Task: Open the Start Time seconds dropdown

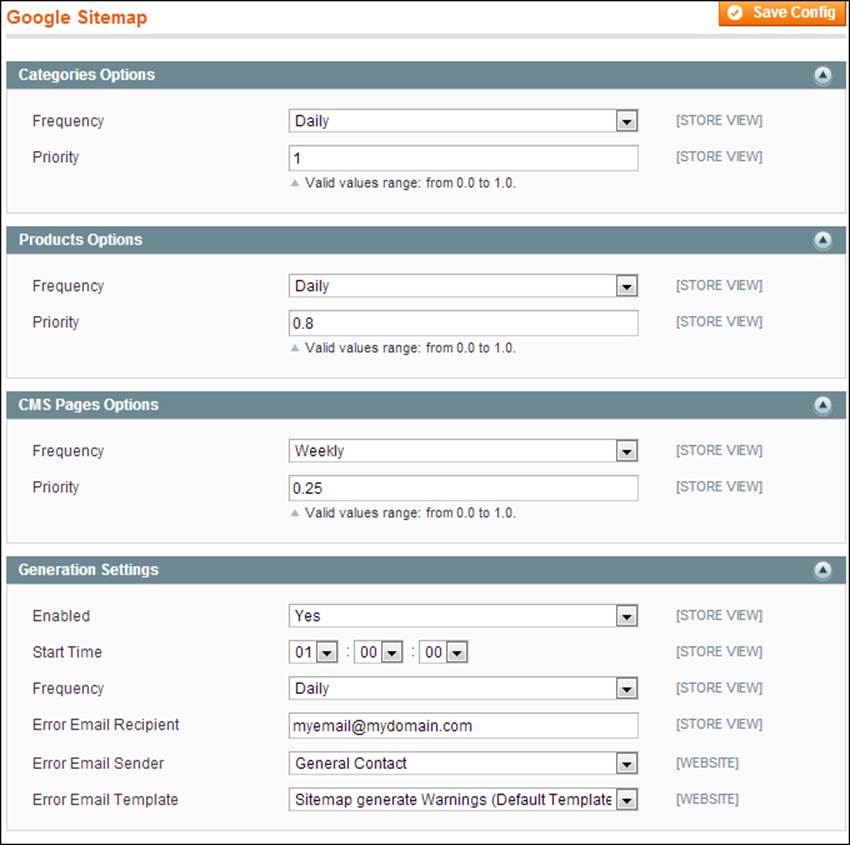Action: pyautogui.click(x=443, y=652)
